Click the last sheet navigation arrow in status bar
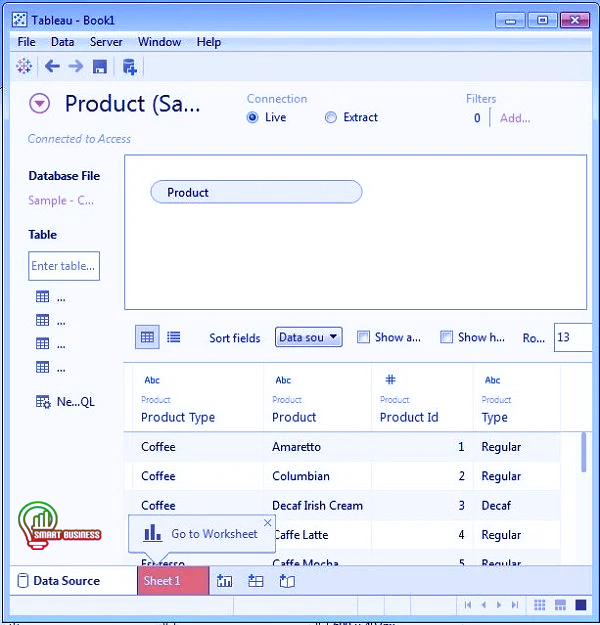The width and height of the screenshot is (600, 625). (x=515, y=605)
